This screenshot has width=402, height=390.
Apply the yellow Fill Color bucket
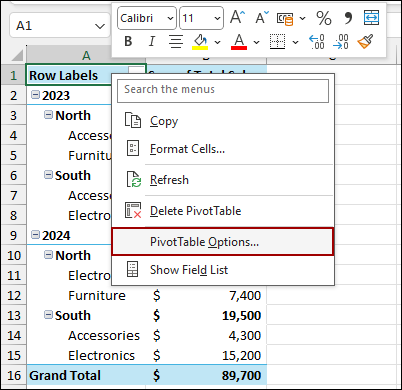pyautogui.click(x=200, y=42)
